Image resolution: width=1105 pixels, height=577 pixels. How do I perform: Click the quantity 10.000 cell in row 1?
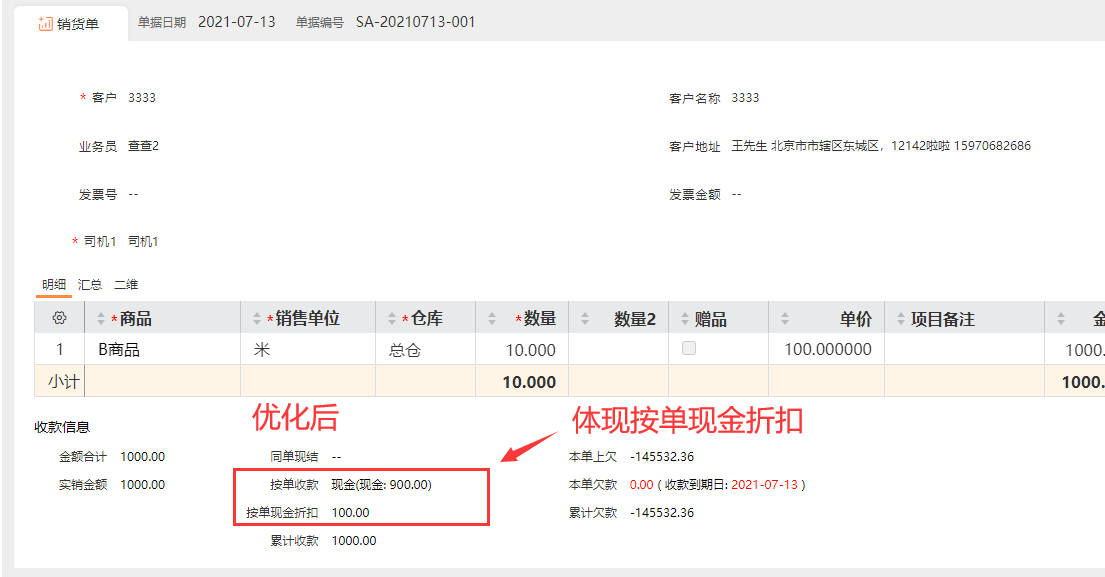point(521,350)
